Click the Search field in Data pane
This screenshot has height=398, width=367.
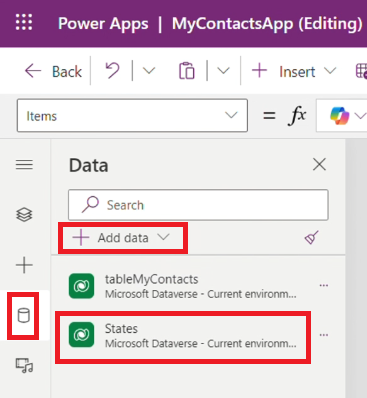click(x=198, y=205)
